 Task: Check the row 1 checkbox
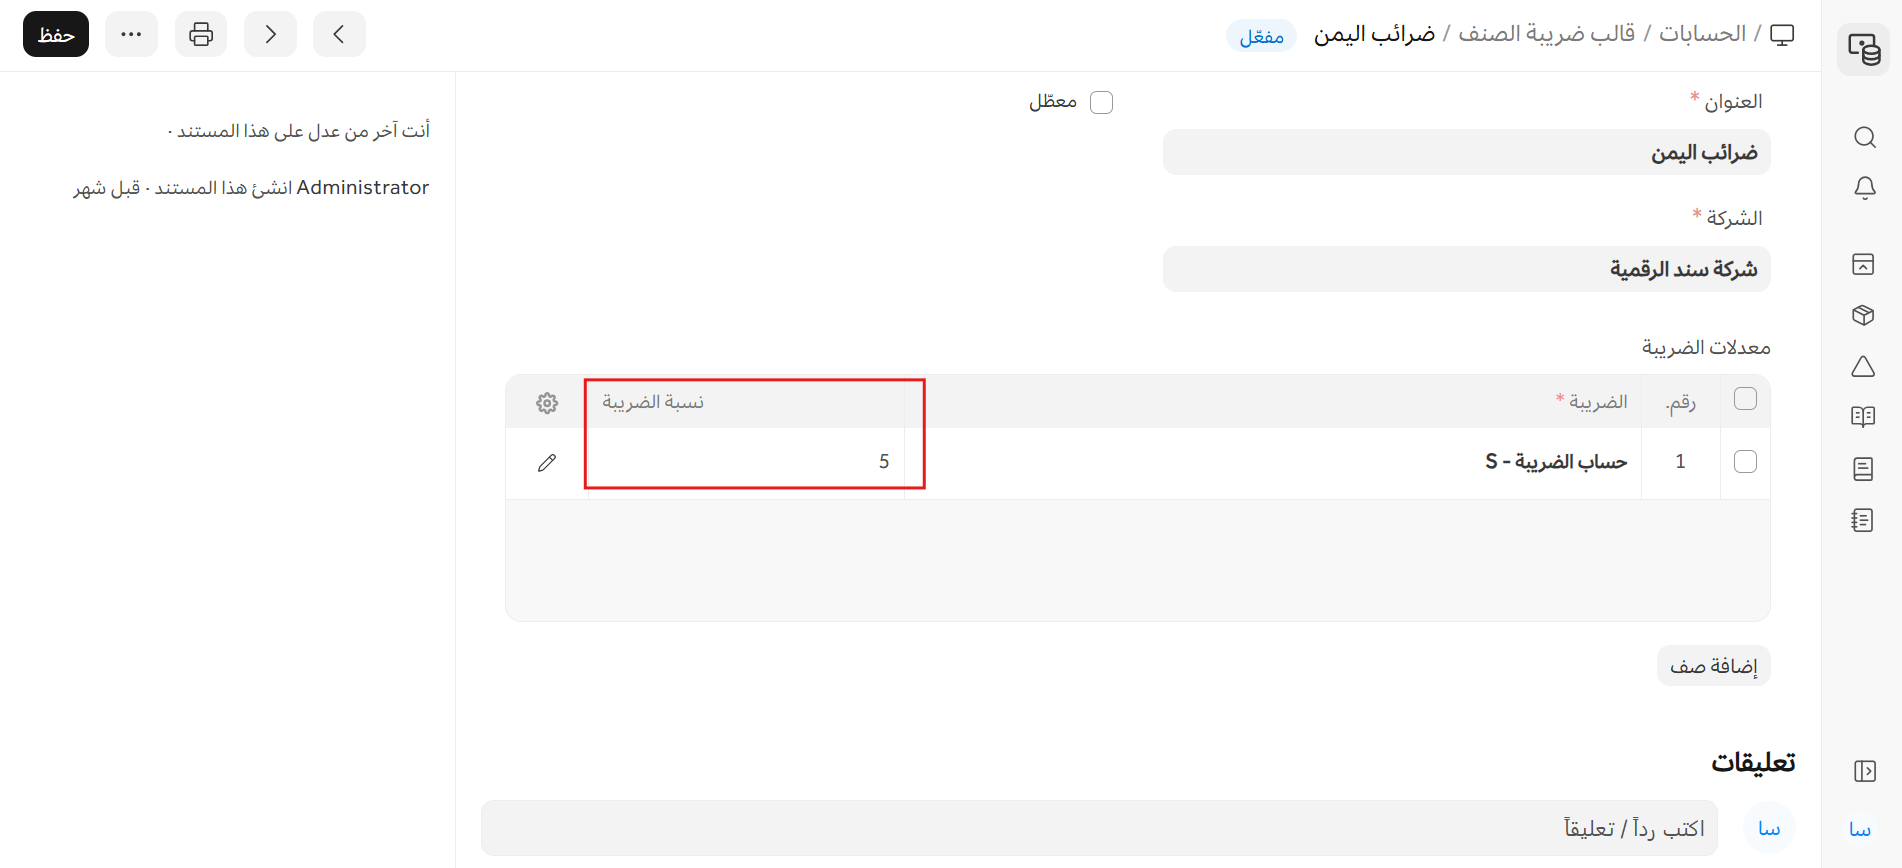tap(1745, 461)
